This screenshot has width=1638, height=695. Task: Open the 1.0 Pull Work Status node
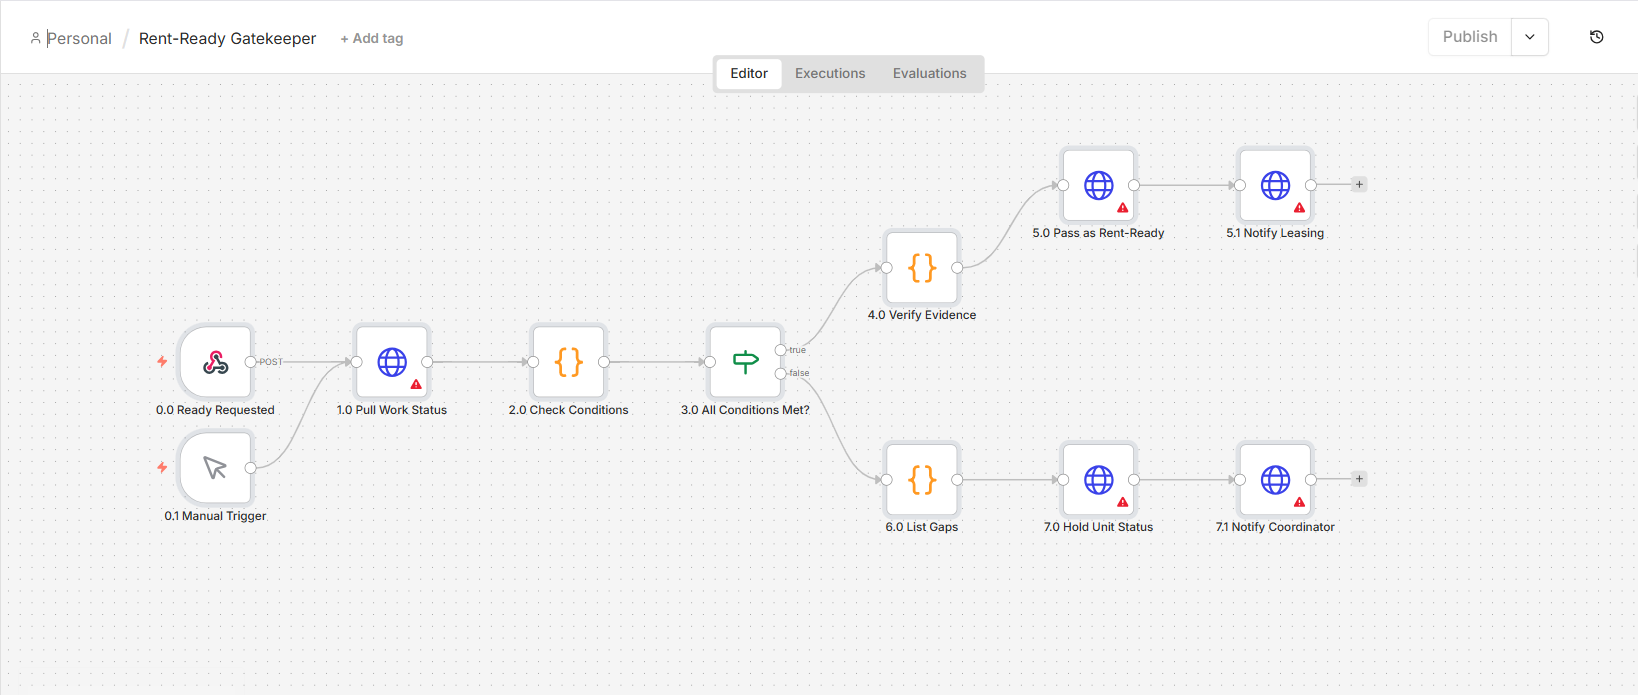[x=392, y=362]
